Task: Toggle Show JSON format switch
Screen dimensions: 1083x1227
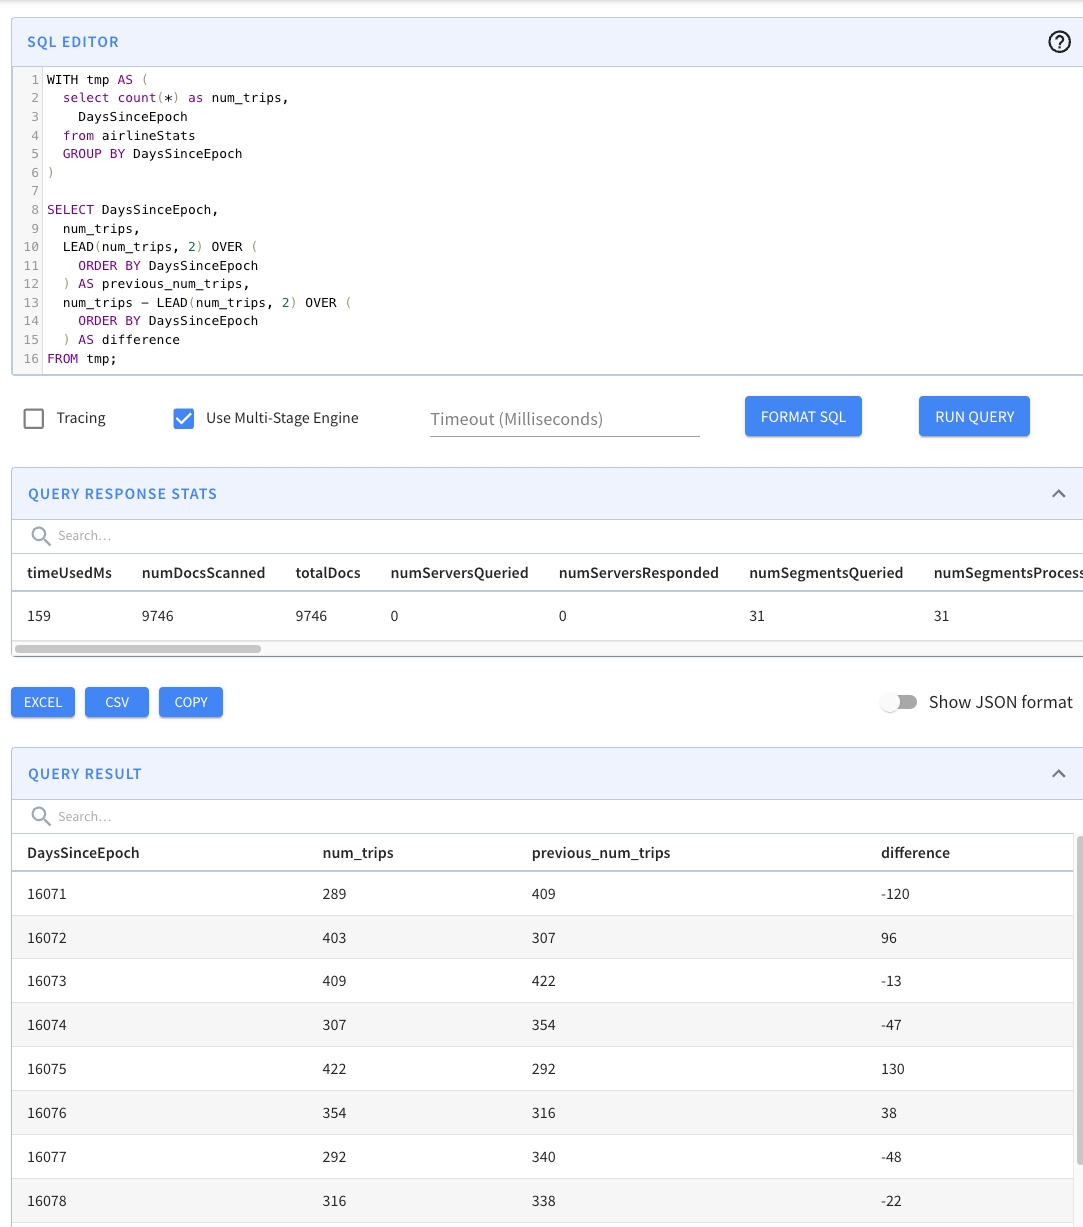Action: coord(898,703)
